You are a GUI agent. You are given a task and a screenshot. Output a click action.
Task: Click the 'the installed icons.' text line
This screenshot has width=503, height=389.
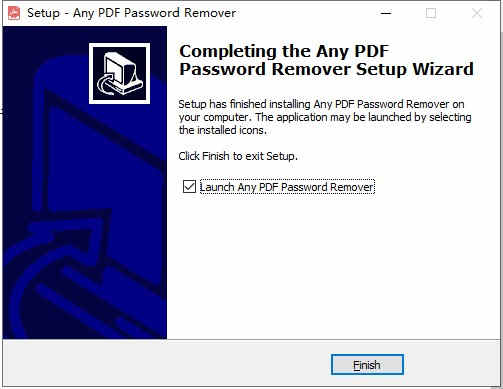pos(223,130)
